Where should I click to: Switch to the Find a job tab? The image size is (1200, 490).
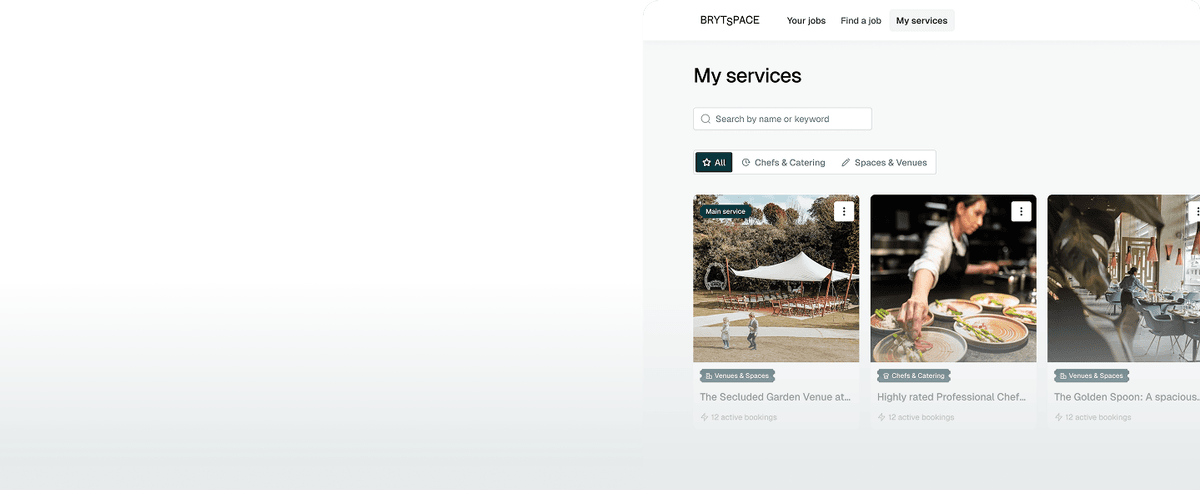(x=861, y=20)
